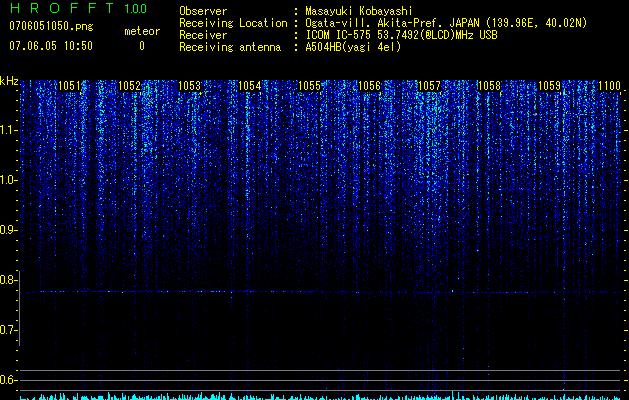Click time marker 1057
This screenshot has width=629, height=400.
(430, 86)
